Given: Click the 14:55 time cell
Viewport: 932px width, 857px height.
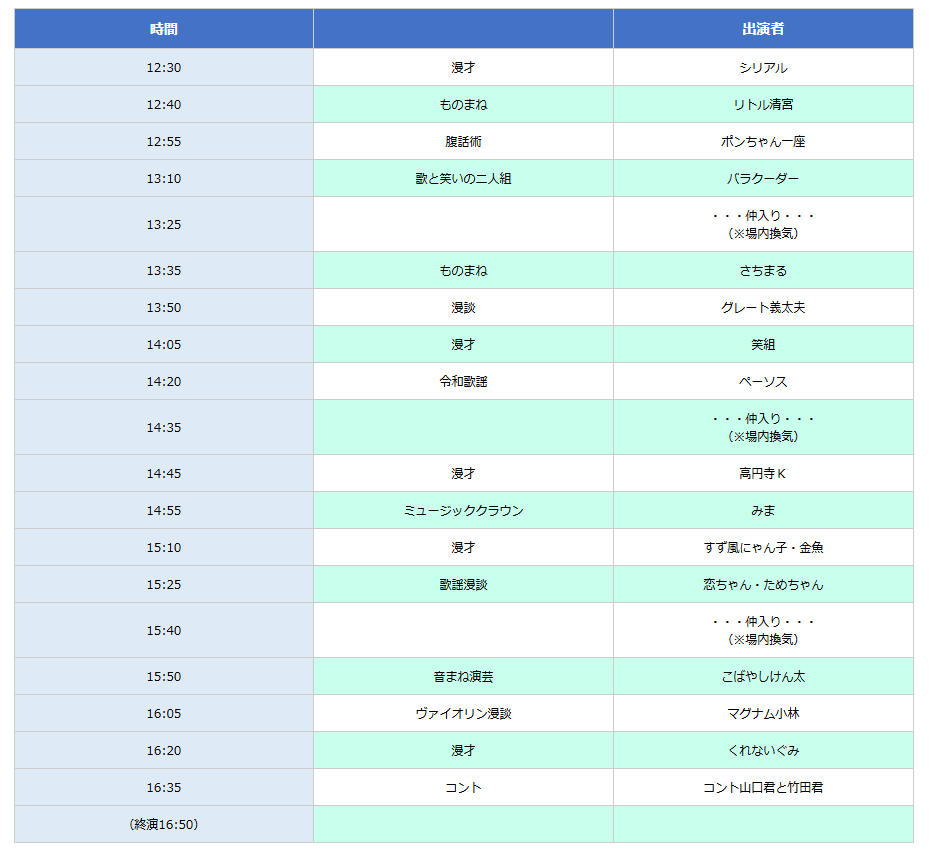Looking at the screenshot, I should coord(164,510).
